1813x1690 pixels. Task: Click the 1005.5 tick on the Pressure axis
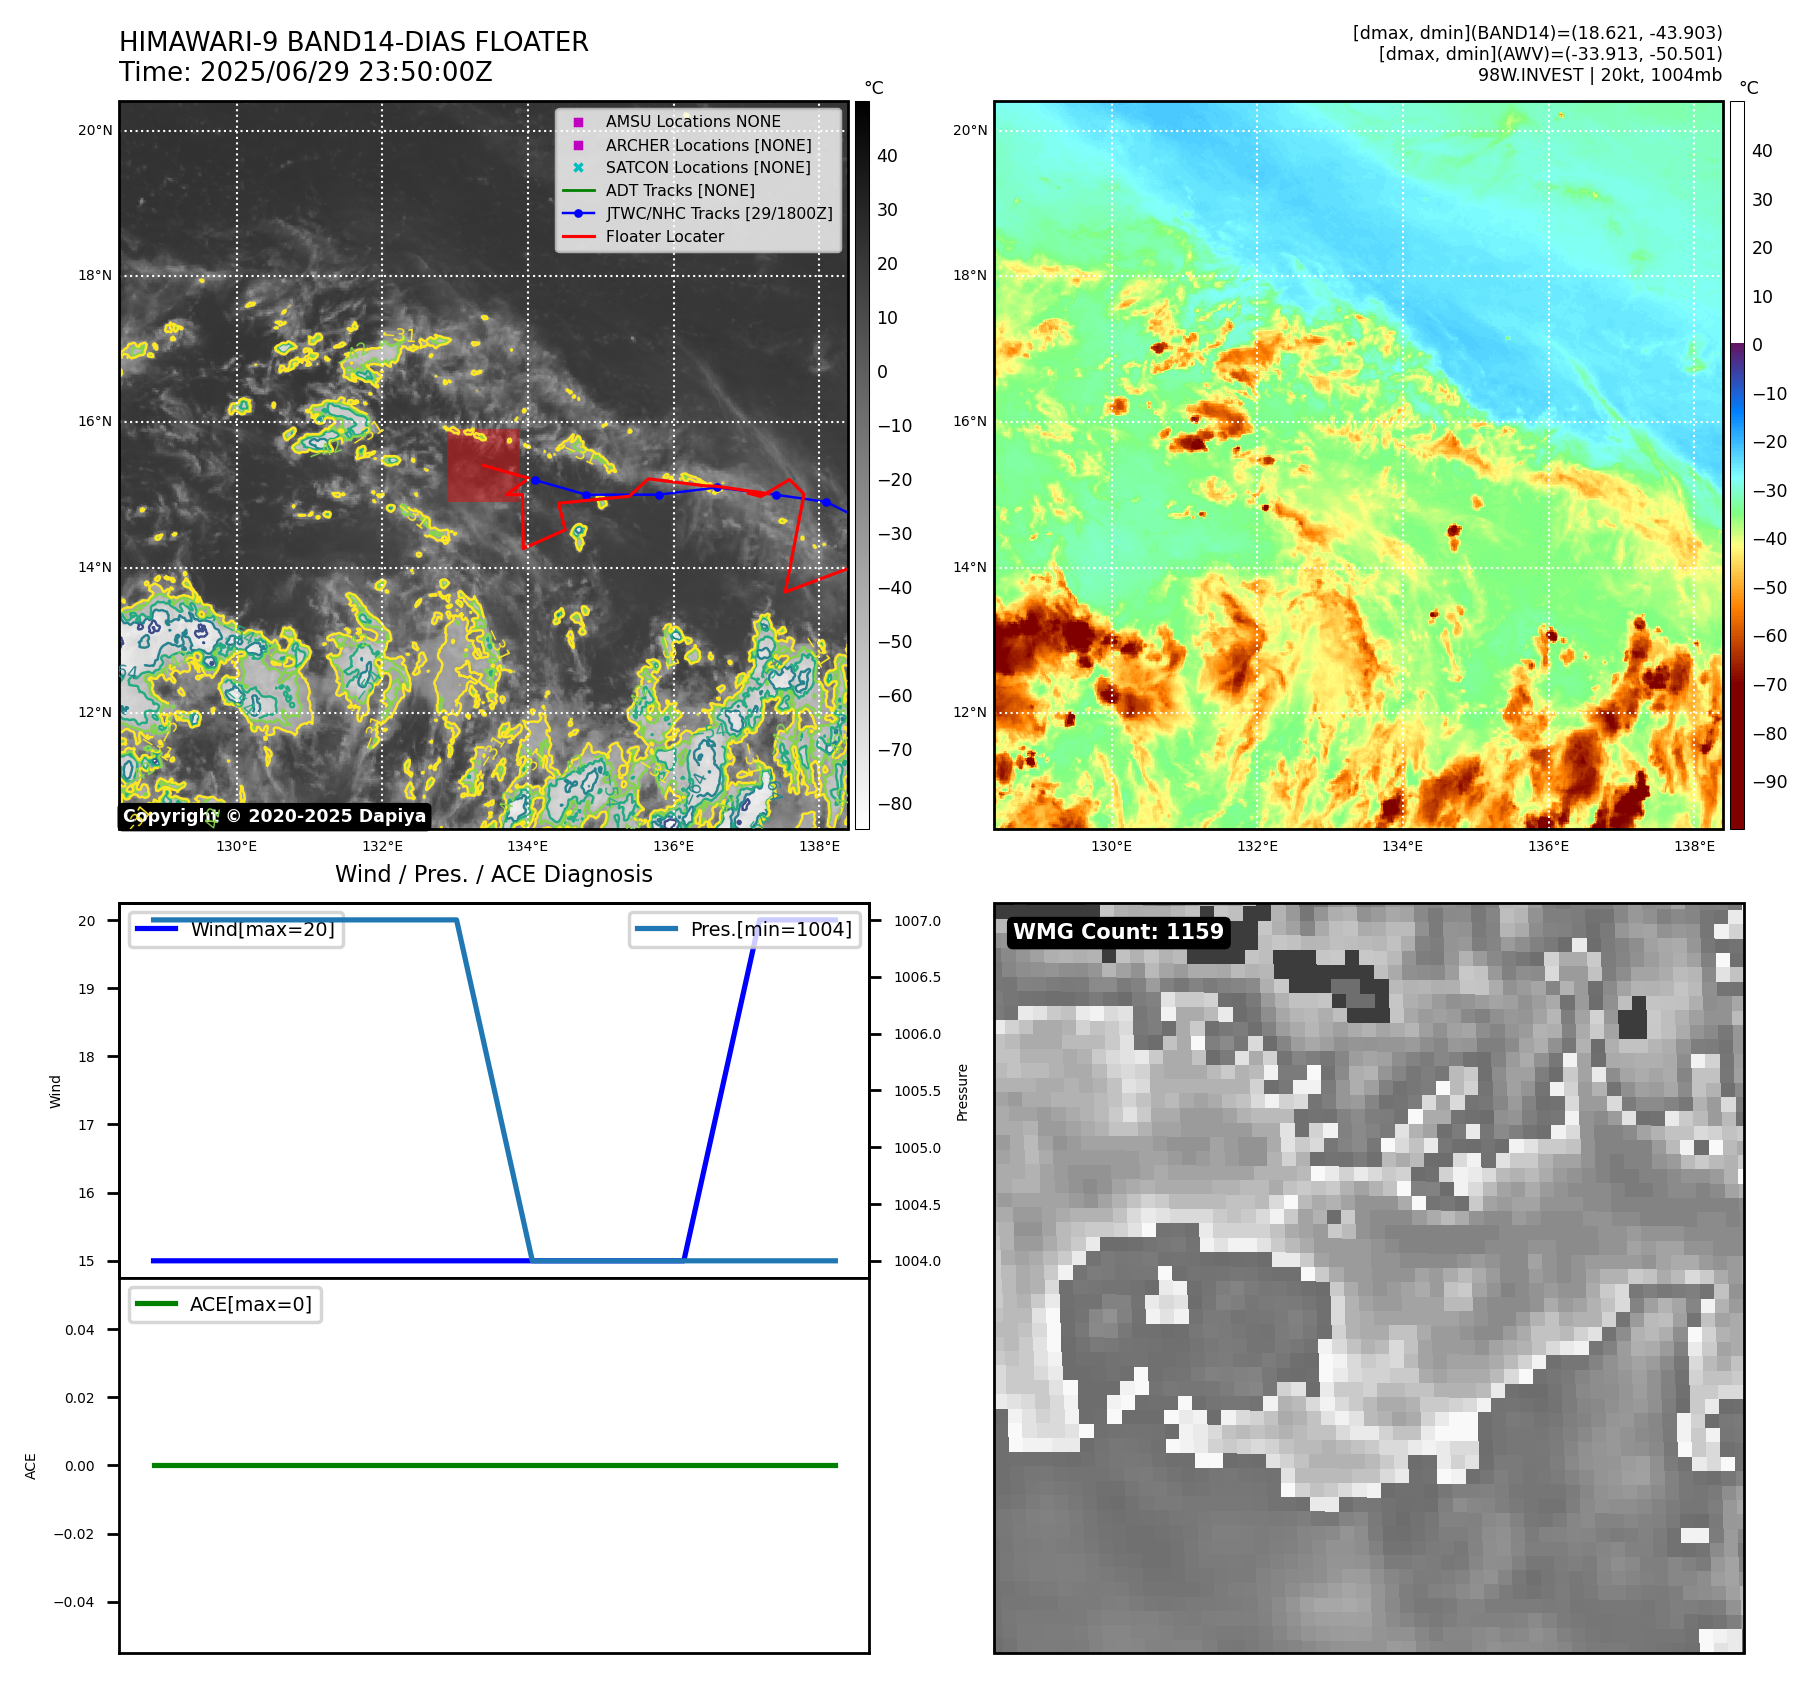pos(917,1091)
